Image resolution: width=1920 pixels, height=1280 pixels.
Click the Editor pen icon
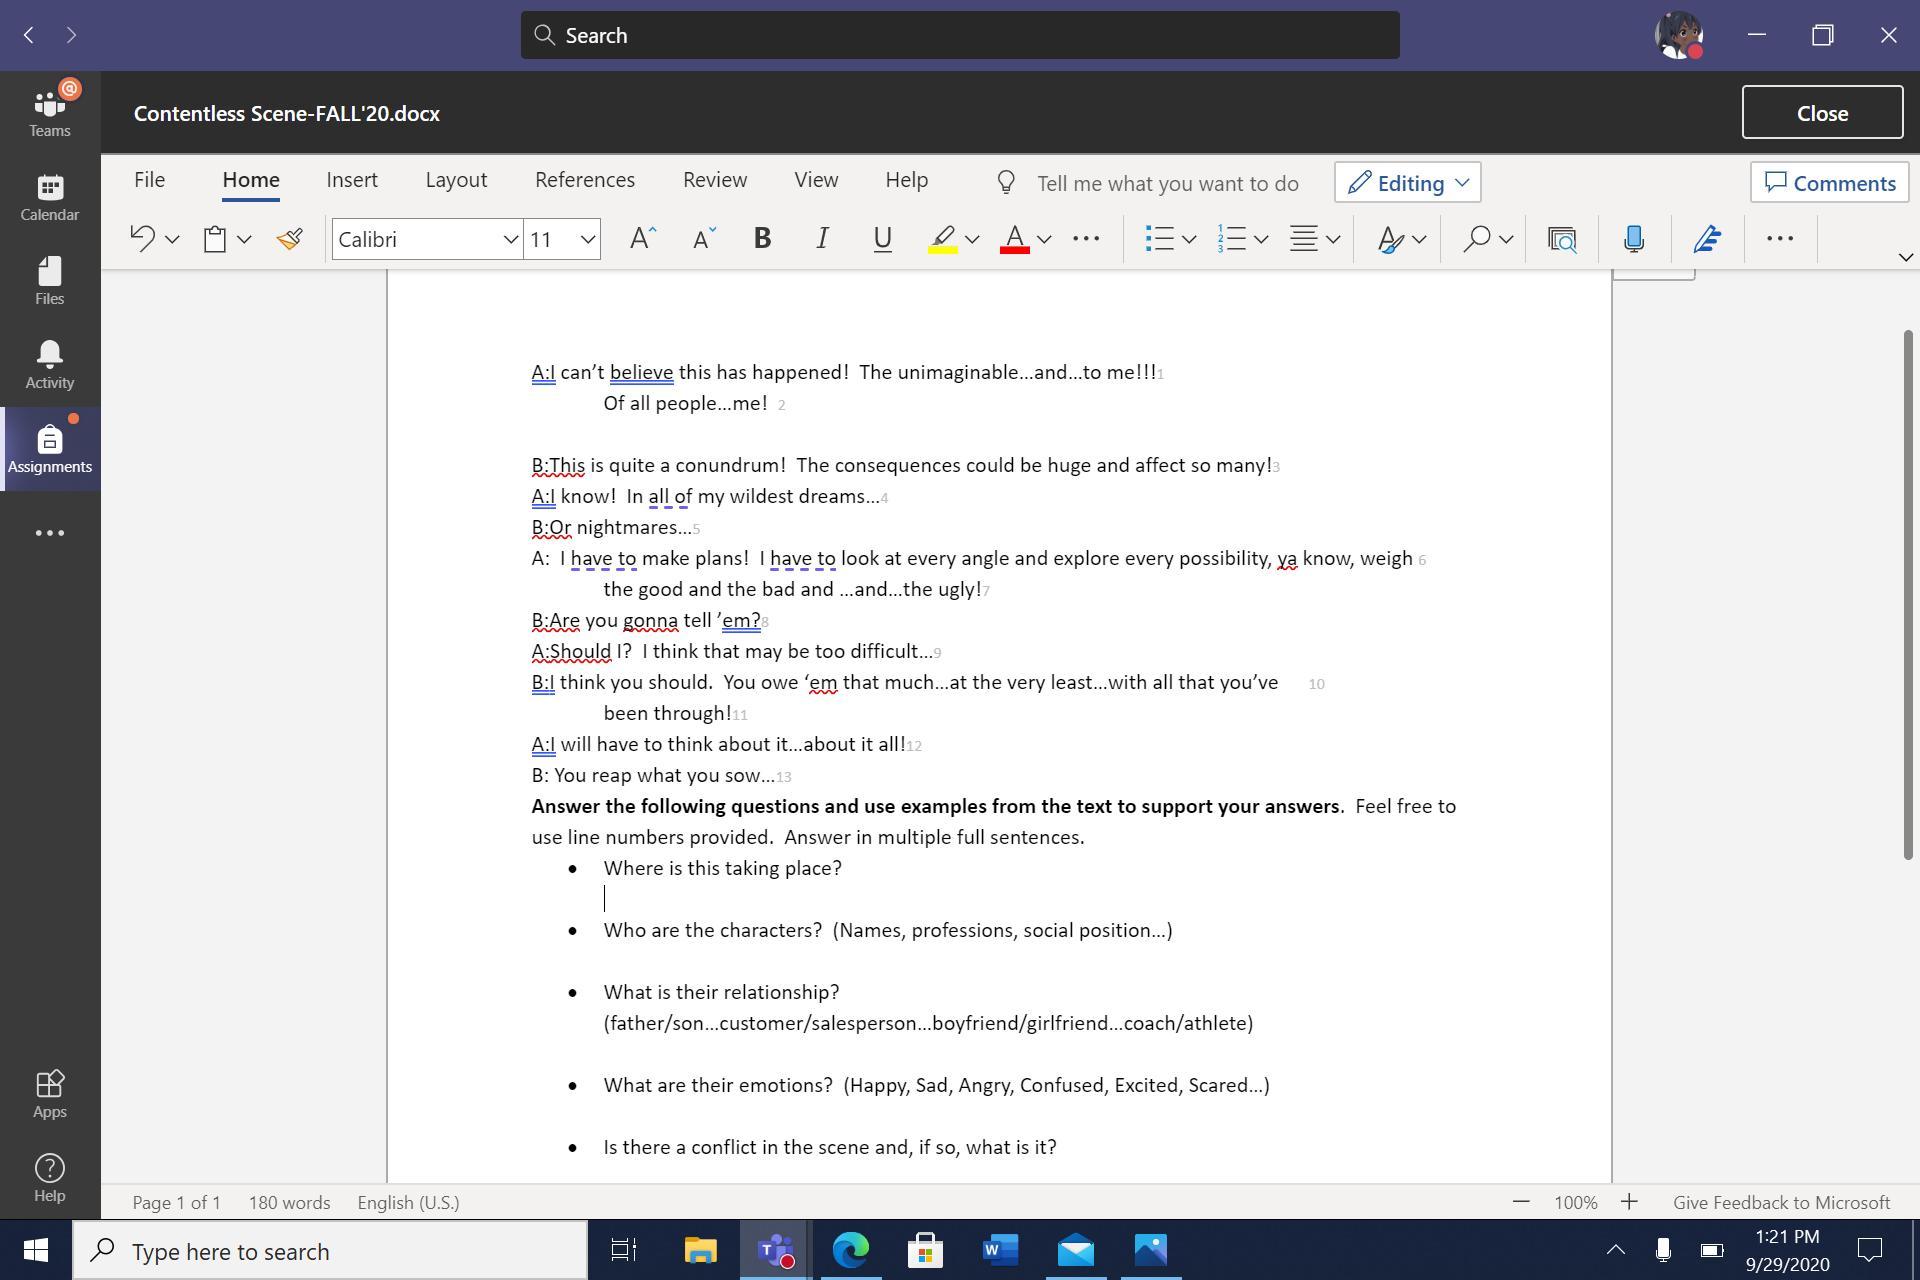coord(1707,239)
